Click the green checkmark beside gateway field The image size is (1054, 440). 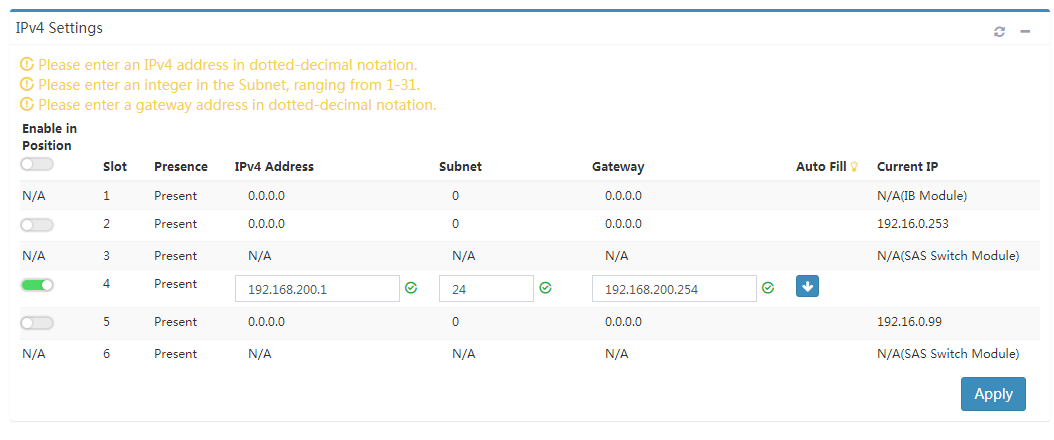click(768, 288)
